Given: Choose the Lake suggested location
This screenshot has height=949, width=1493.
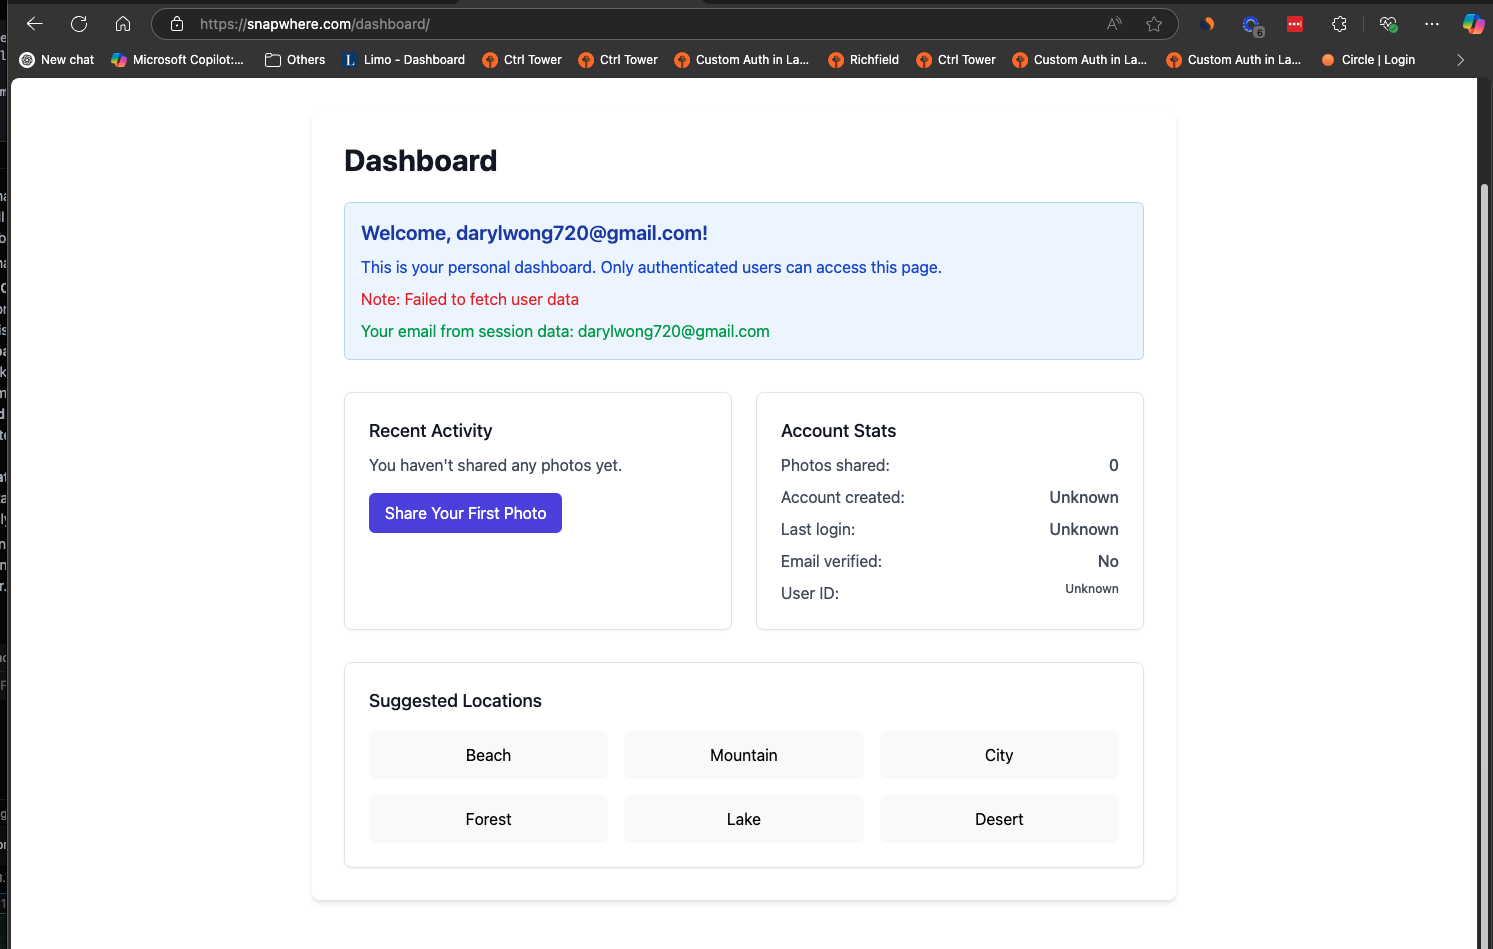Looking at the screenshot, I should (x=744, y=819).
